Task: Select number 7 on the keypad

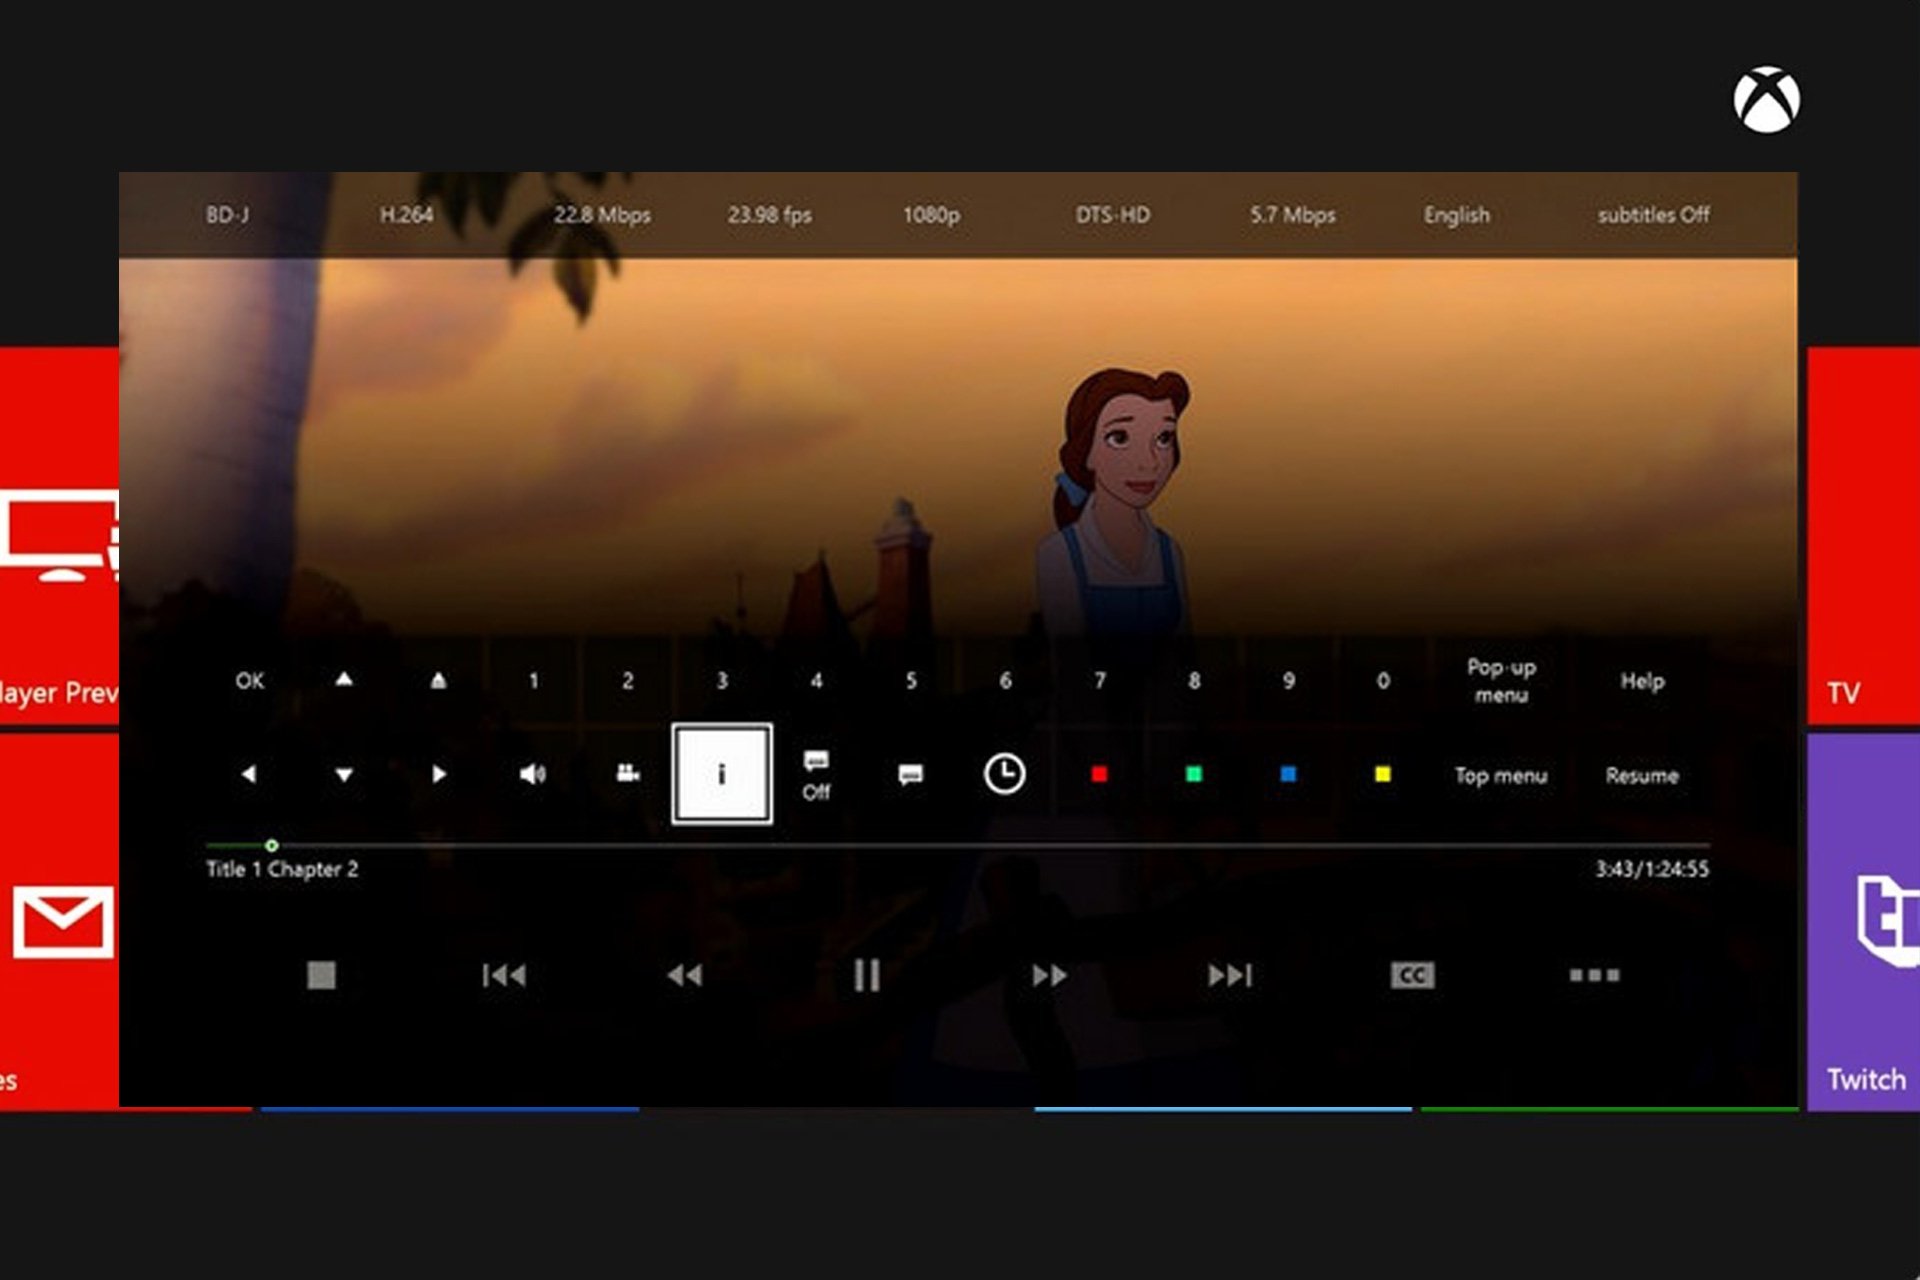Action: (1100, 681)
